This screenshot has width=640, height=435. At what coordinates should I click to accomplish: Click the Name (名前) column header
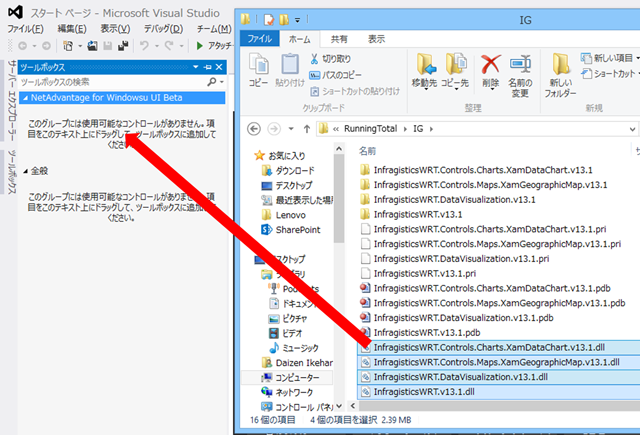tap(367, 151)
